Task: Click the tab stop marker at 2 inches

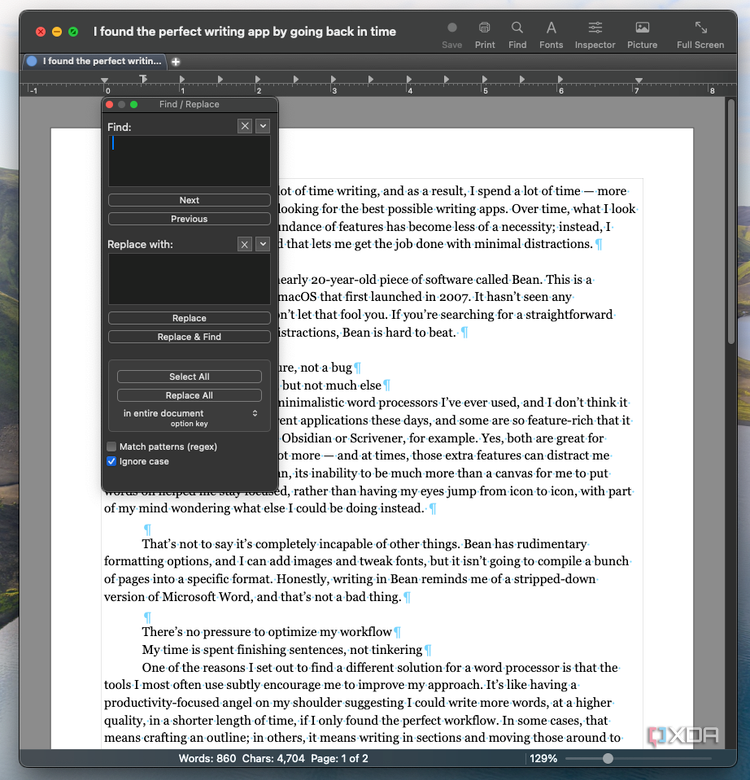Action: tap(258, 79)
